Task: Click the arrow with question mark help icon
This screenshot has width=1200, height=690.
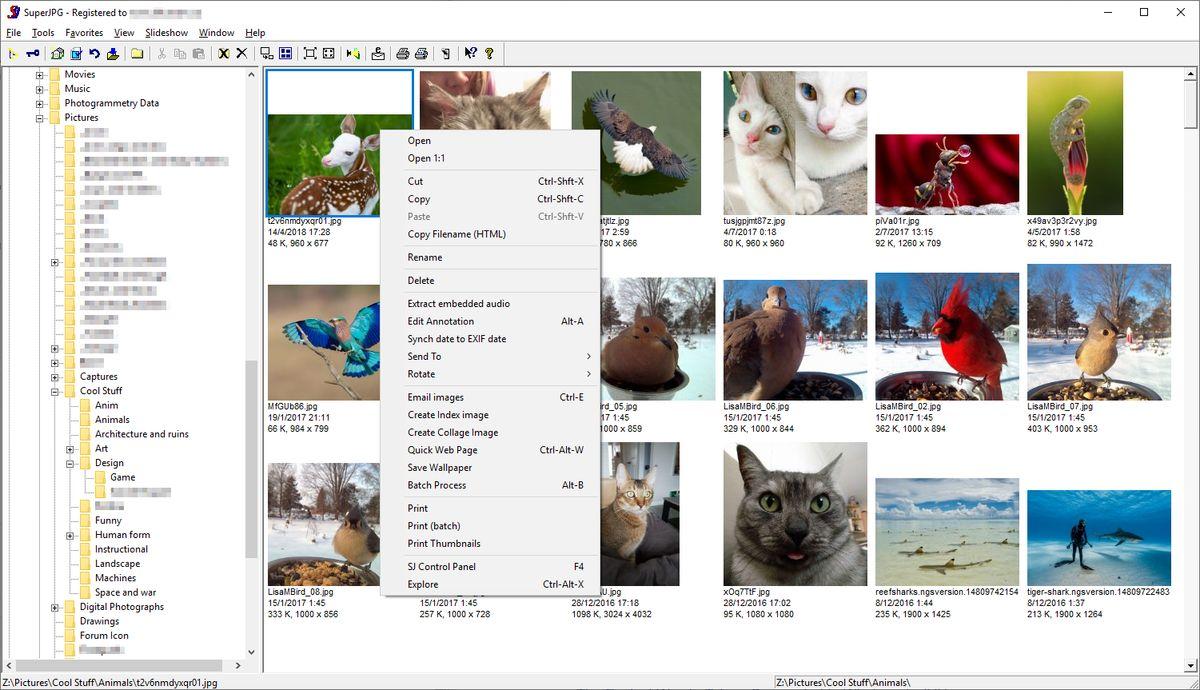Action: 470,53
